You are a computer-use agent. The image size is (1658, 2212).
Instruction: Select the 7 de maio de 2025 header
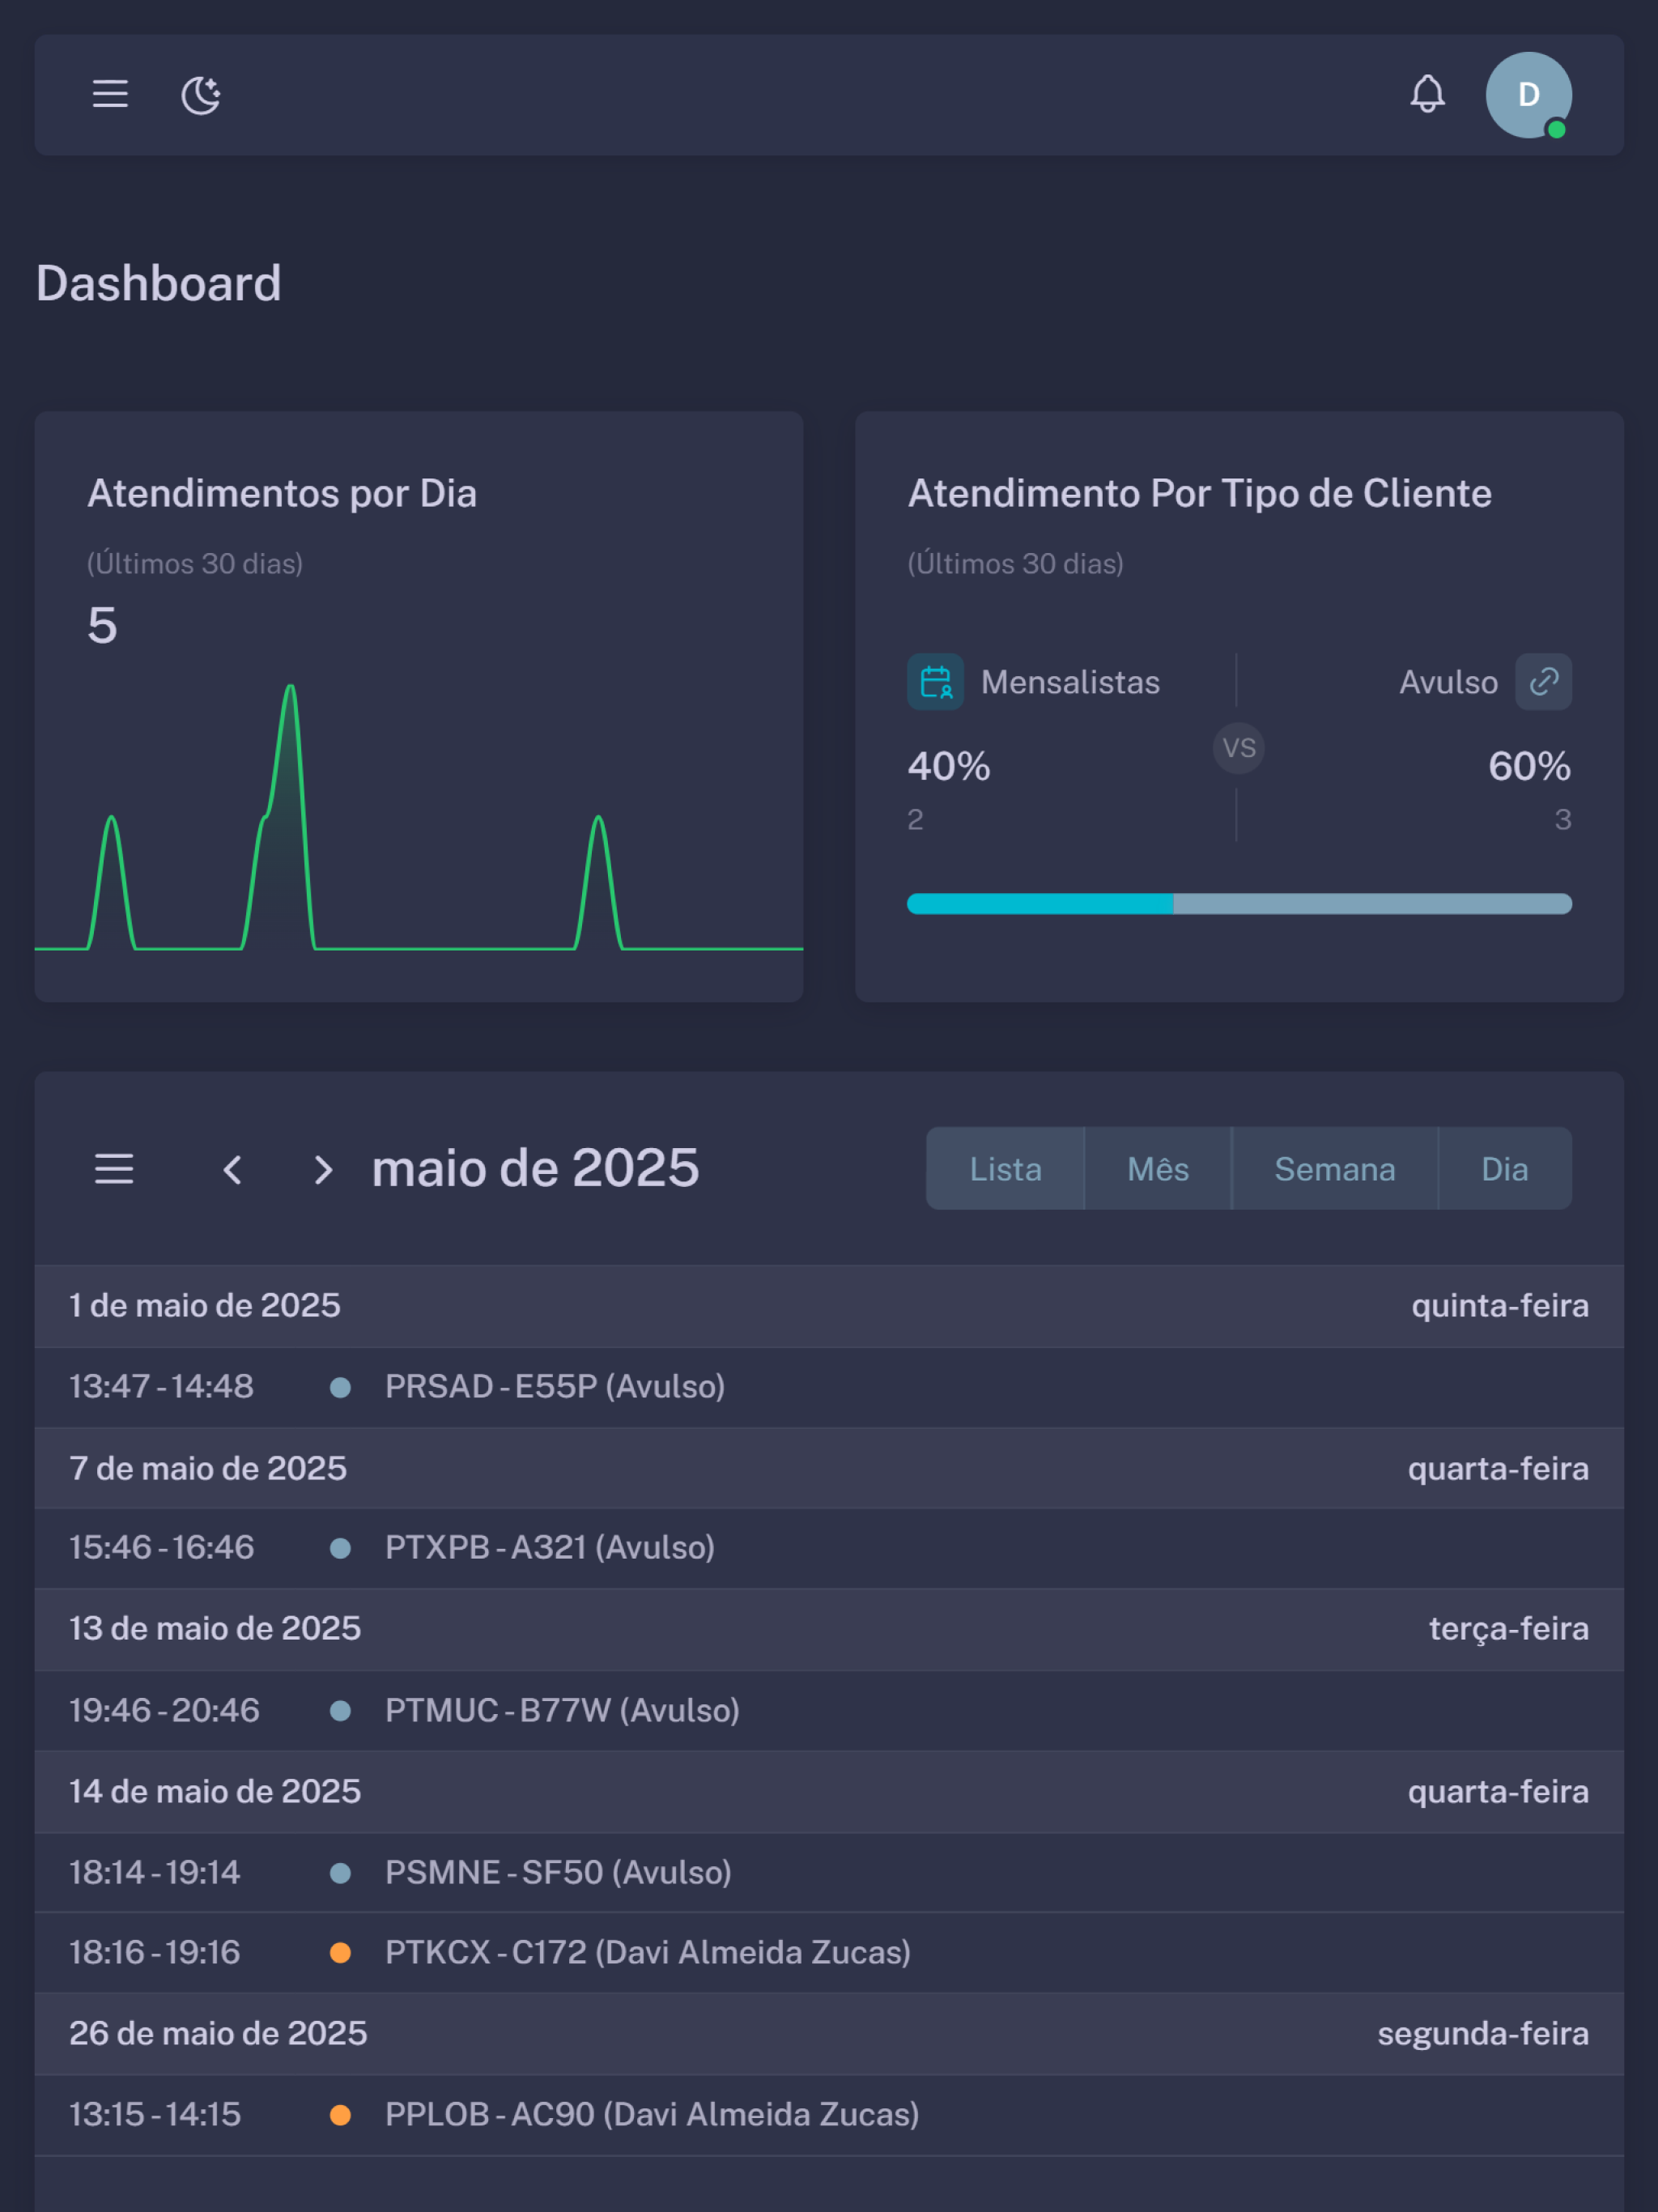(829, 1468)
